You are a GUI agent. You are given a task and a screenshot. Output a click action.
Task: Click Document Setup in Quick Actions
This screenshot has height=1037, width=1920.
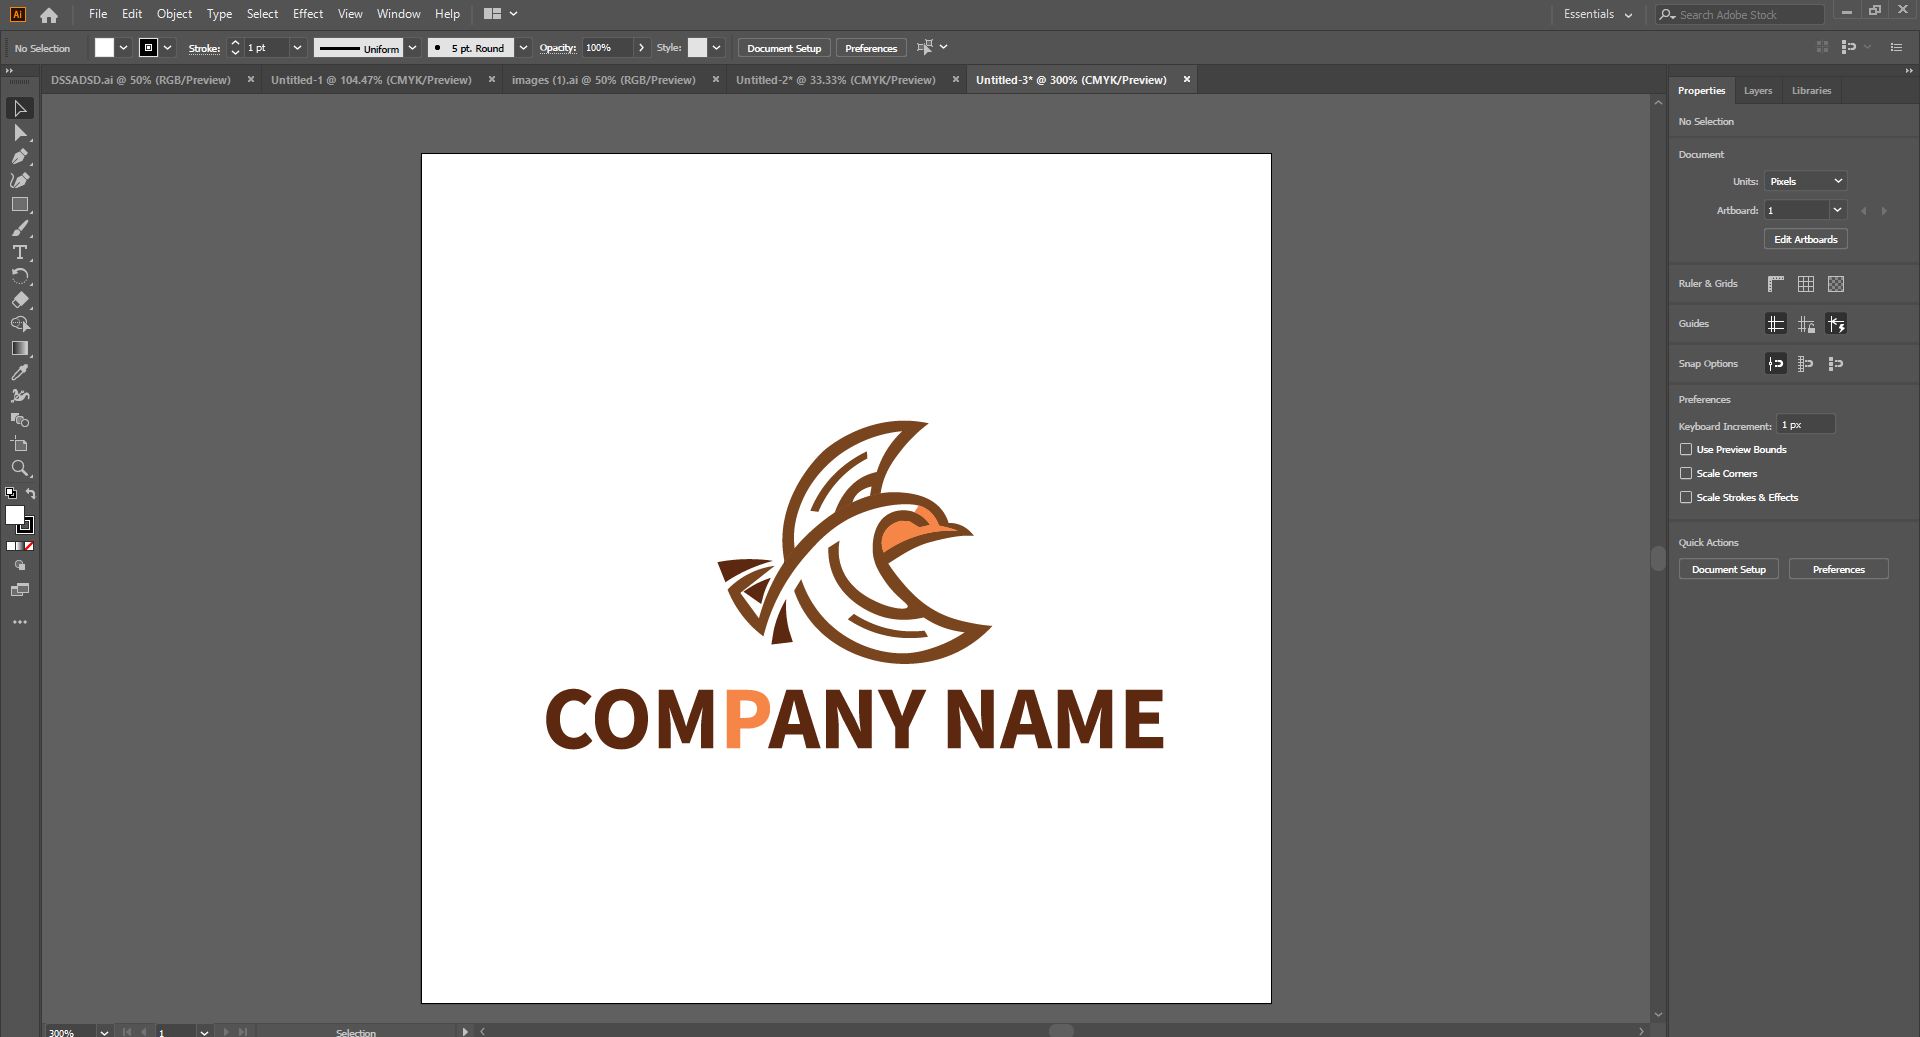(x=1728, y=570)
